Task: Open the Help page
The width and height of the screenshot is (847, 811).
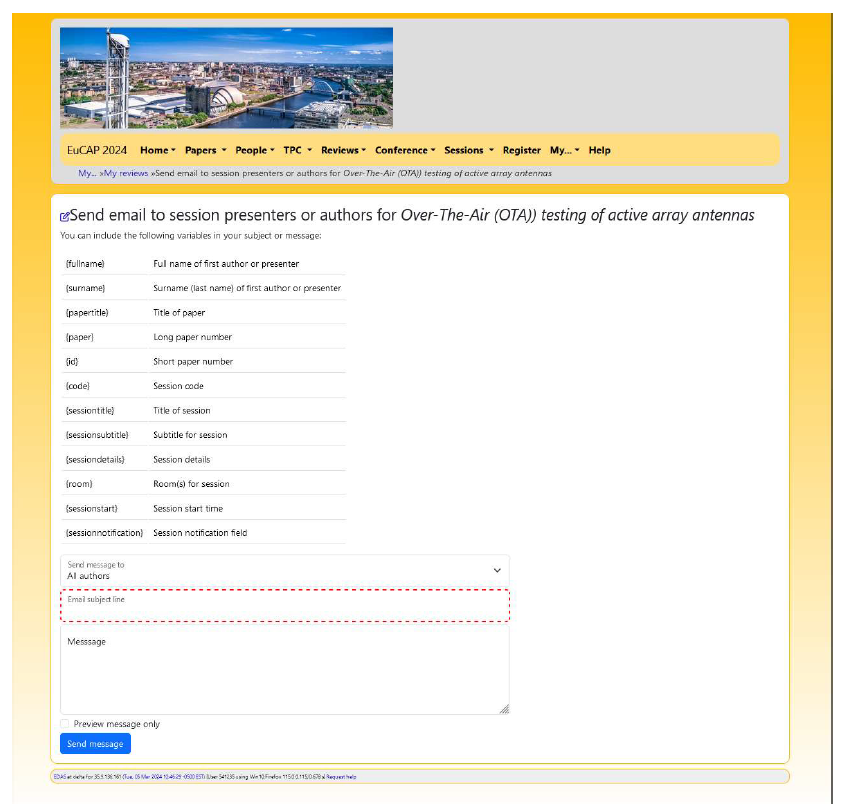Action: click(x=599, y=150)
